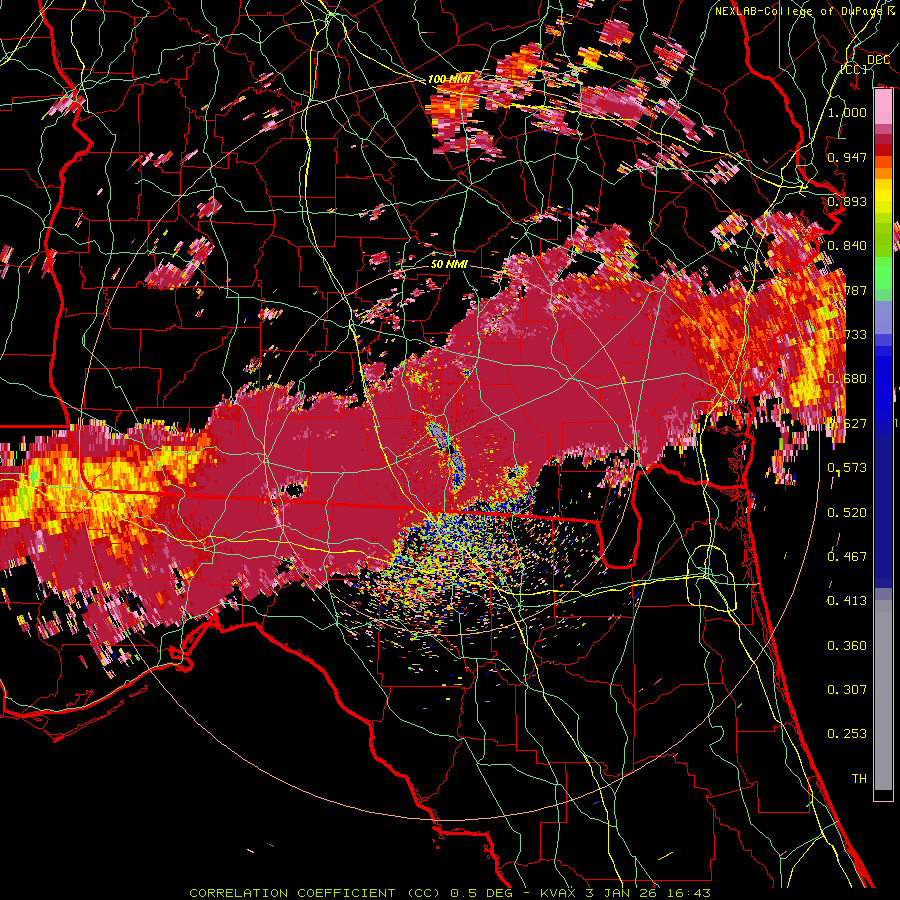Select the 0.893 scale value
Image resolution: width=900 pixels, height=900 pixels.
[847, 201]
